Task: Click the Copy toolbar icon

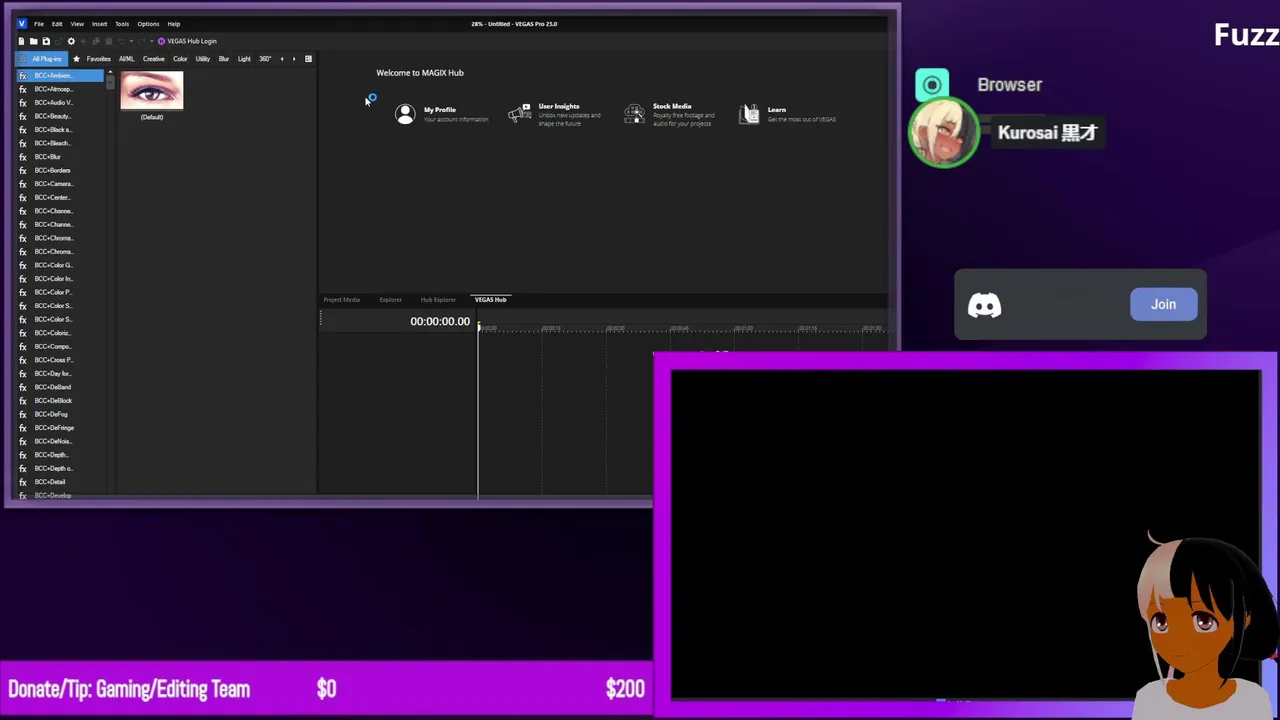Action: point(96,41)
